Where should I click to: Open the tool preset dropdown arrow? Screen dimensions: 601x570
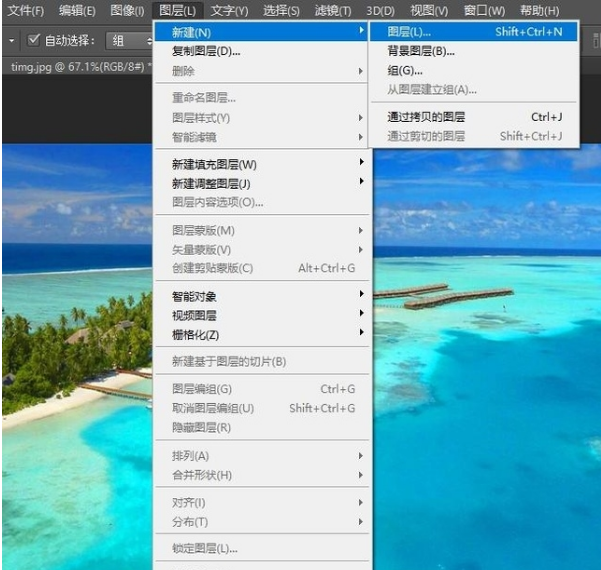click(12, 40)
